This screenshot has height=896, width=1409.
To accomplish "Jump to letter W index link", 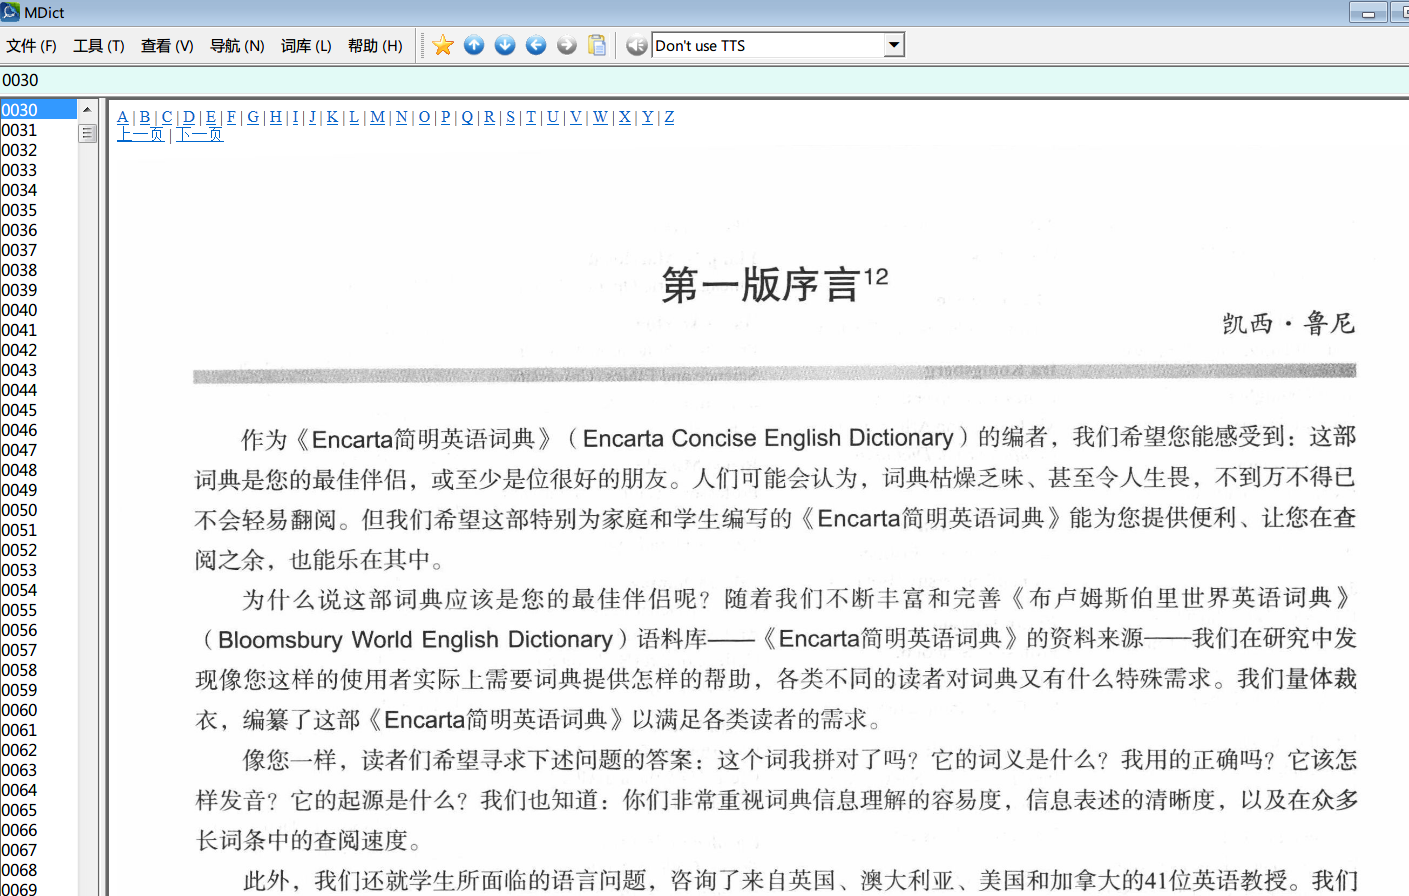I will click(600, 117).
